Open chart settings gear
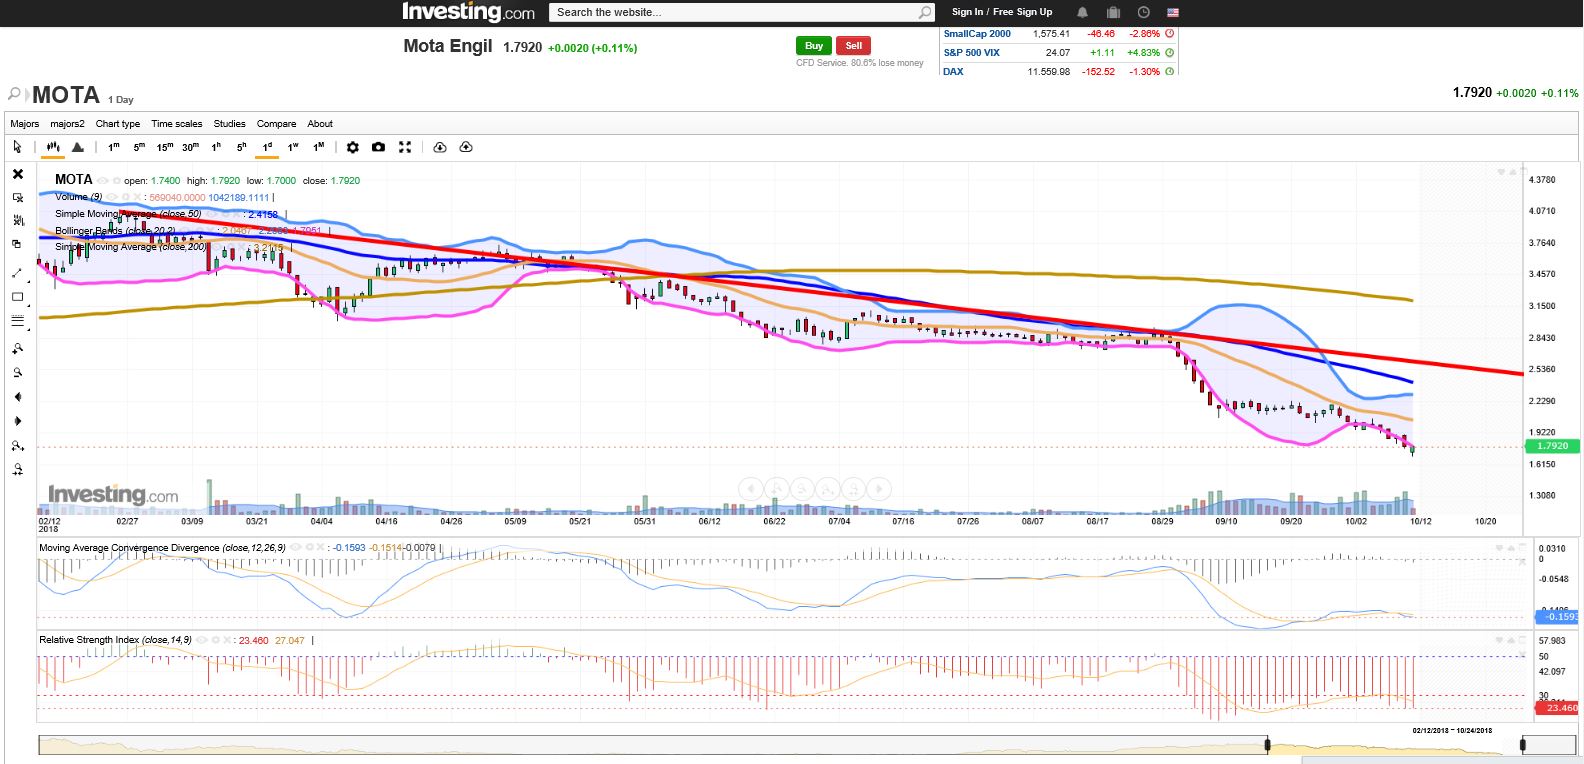 pyautogui.click(x=352, y=147)
